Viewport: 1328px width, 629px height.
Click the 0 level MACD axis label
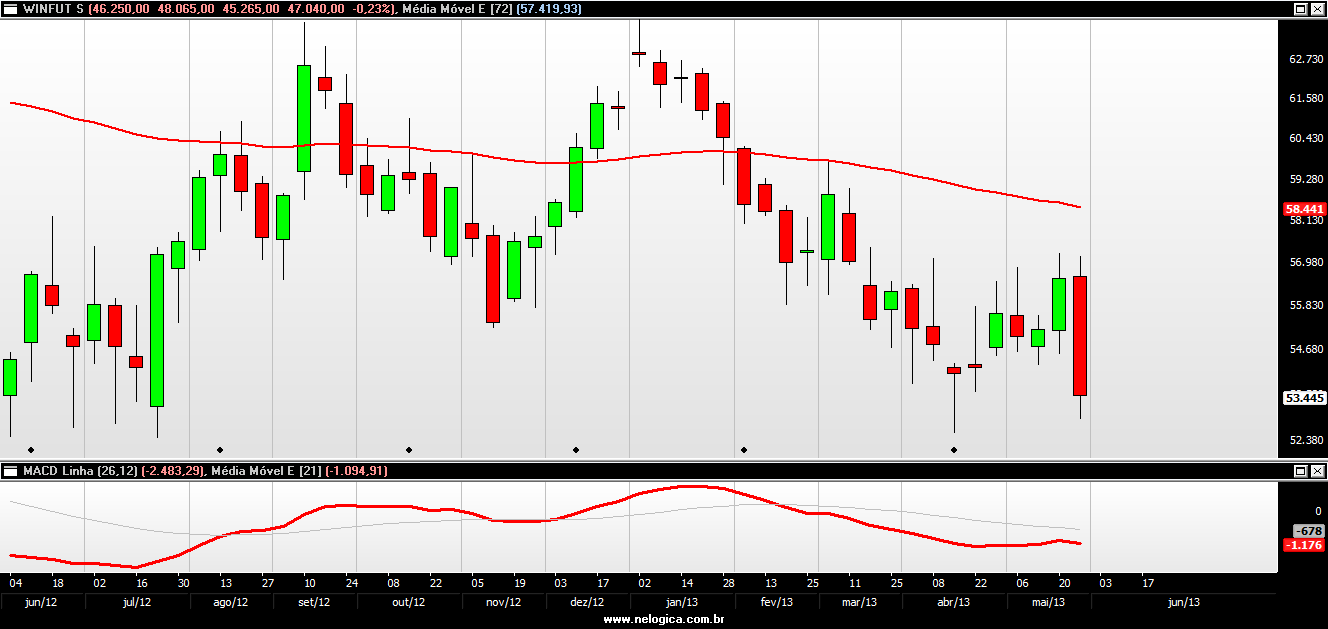tap(1318, 511)
